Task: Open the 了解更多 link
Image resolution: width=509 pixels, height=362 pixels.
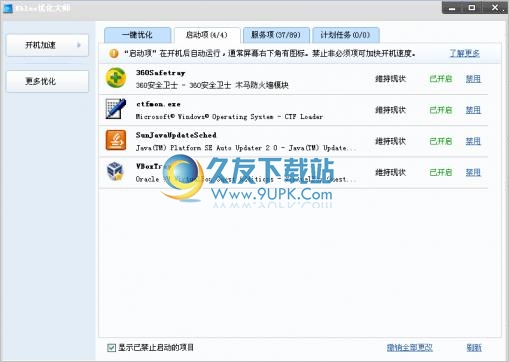Action: point(464,53)
